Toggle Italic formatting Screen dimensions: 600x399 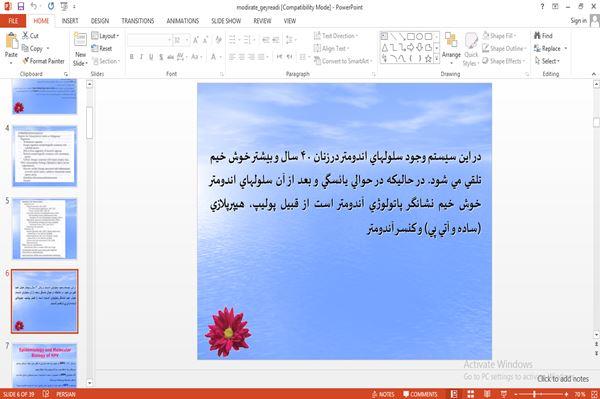(x=141, y=57)
